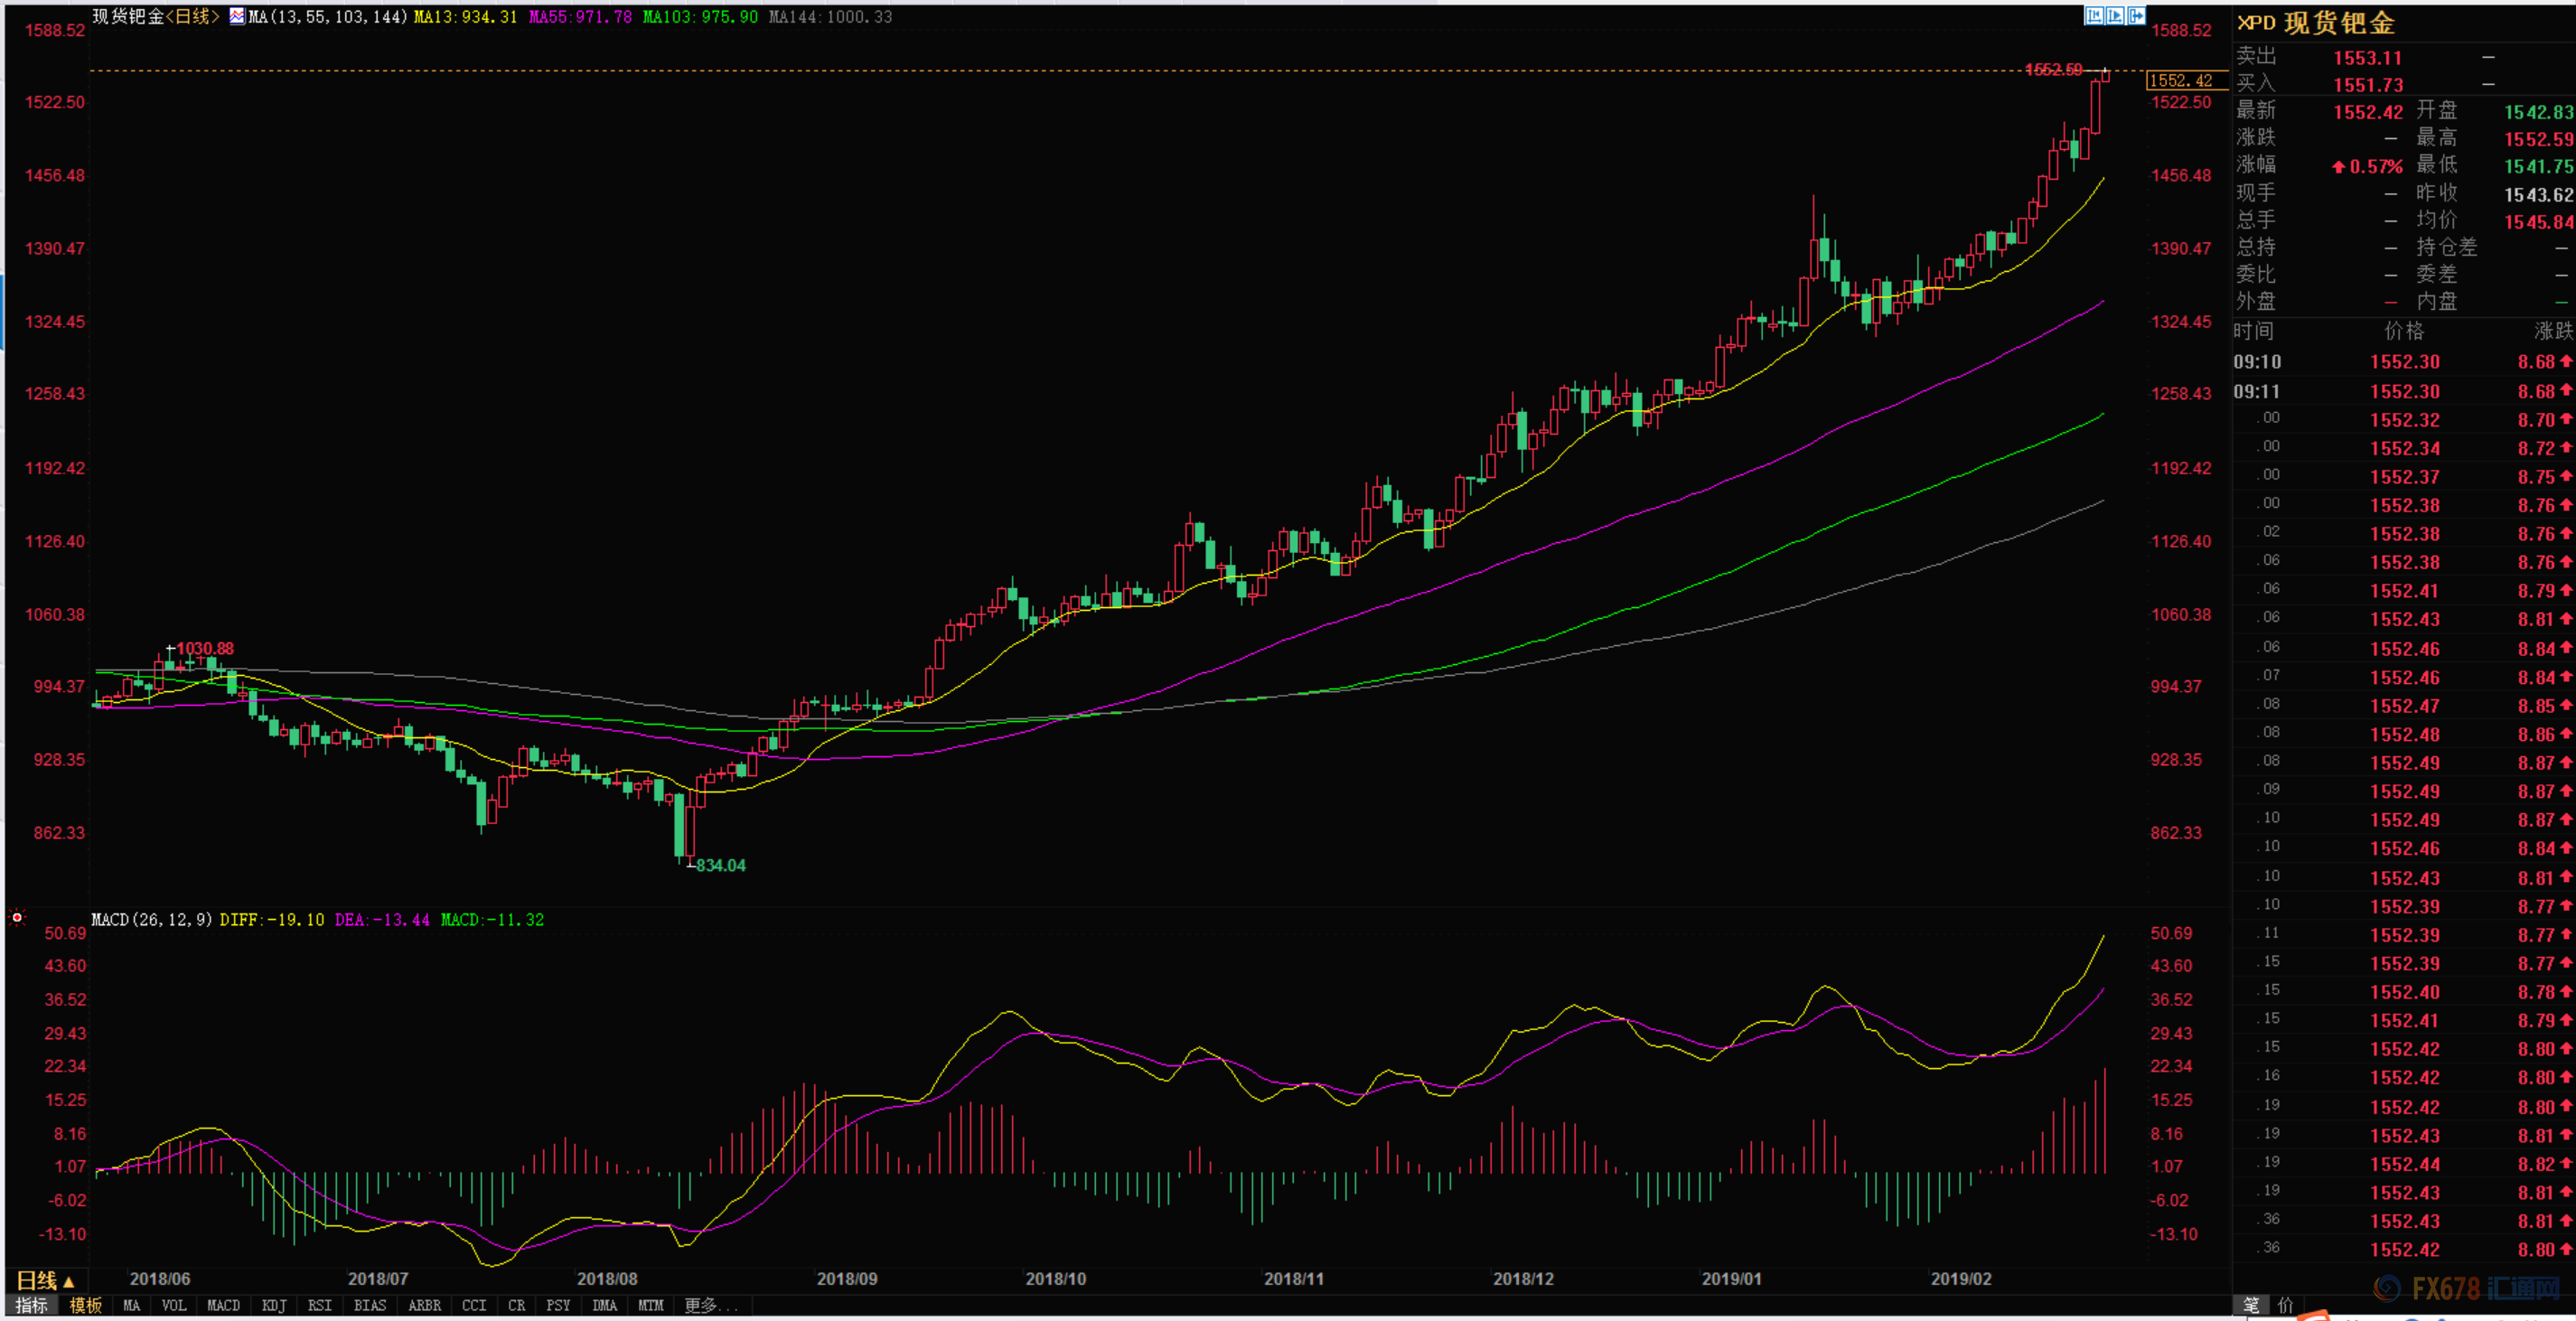This screenshot has height=1321, width=2576.
Task: Click the MACD(26,12,9) indicator label
Action: 152,919
